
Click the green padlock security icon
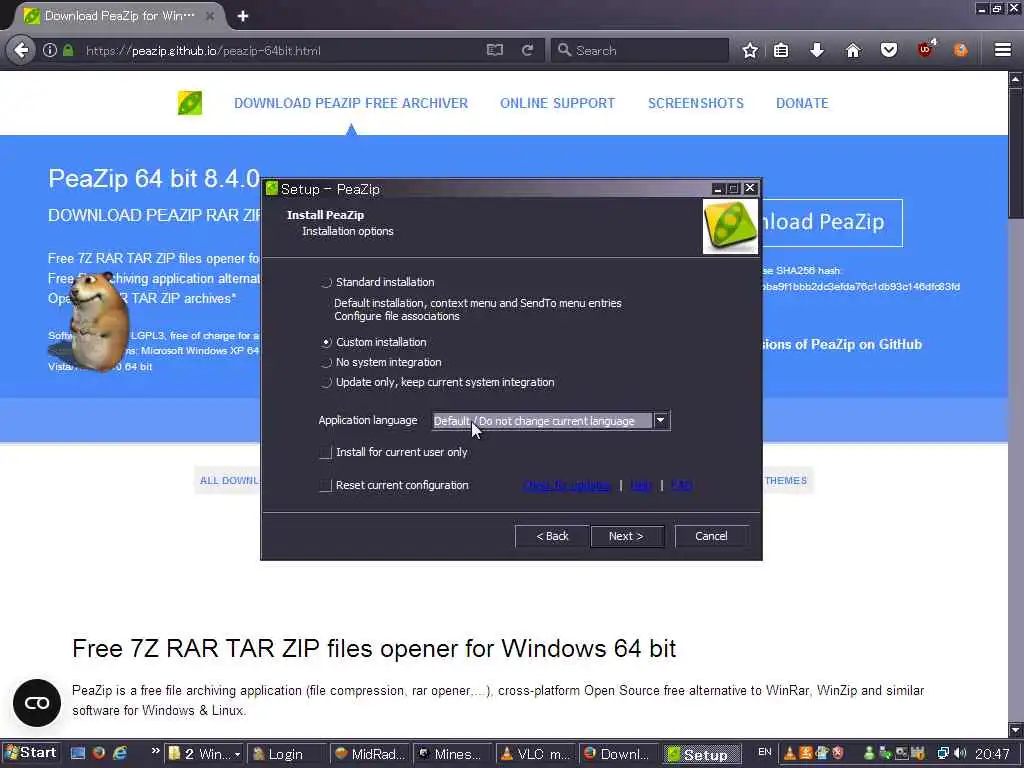coord(68,50)
